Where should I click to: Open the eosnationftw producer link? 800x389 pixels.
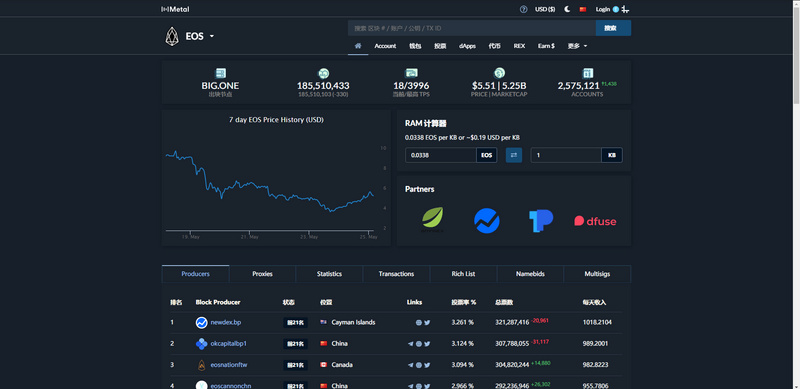(229, 365)
